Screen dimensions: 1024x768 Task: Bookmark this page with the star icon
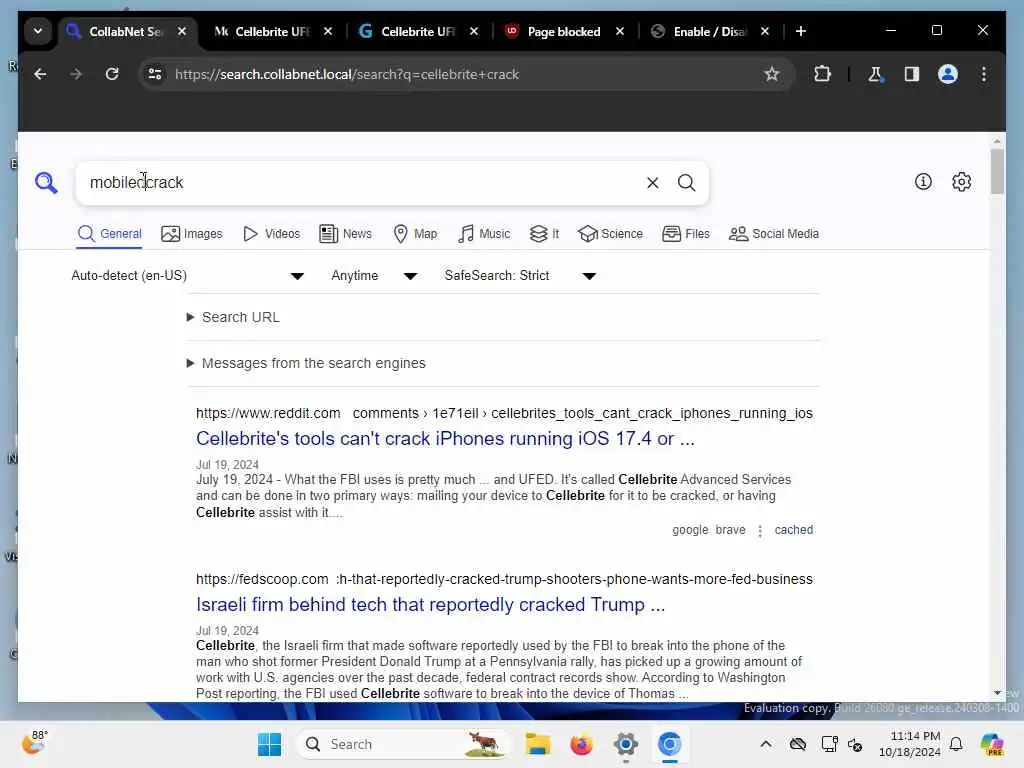coord(772,74)
